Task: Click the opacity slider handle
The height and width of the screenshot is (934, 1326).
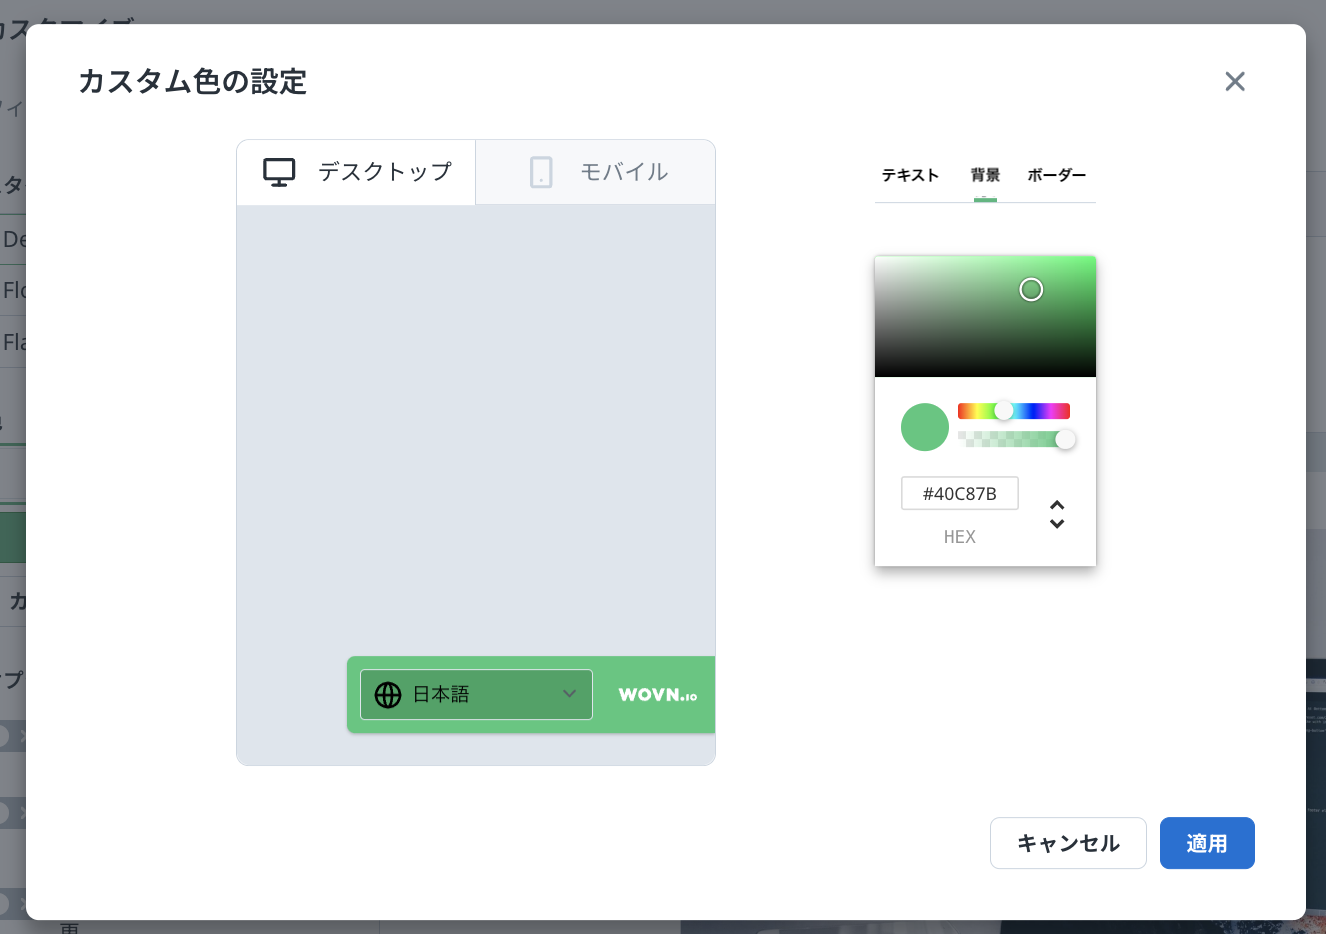Action: click(1065, 439)
